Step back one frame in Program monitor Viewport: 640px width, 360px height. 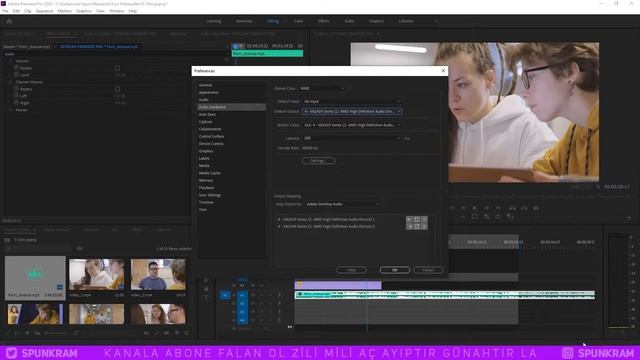pyautogui.click(x=463, y=208)
